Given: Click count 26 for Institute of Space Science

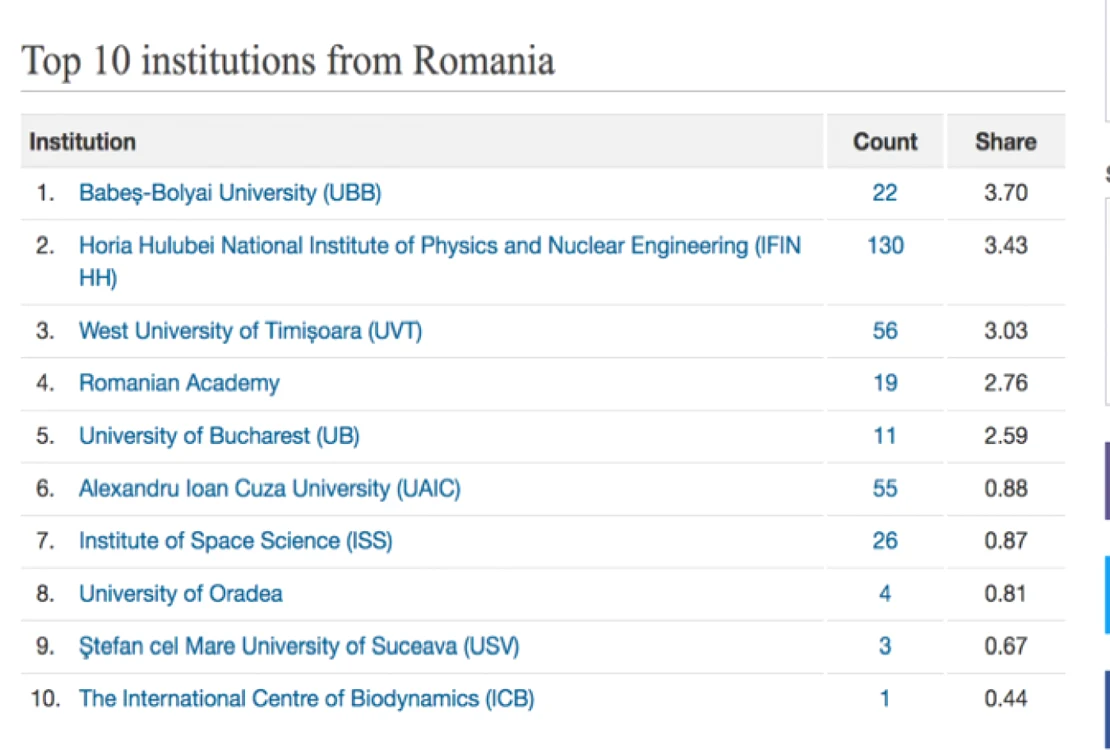Looking at the screenshot, I should (x=885, y=541).
